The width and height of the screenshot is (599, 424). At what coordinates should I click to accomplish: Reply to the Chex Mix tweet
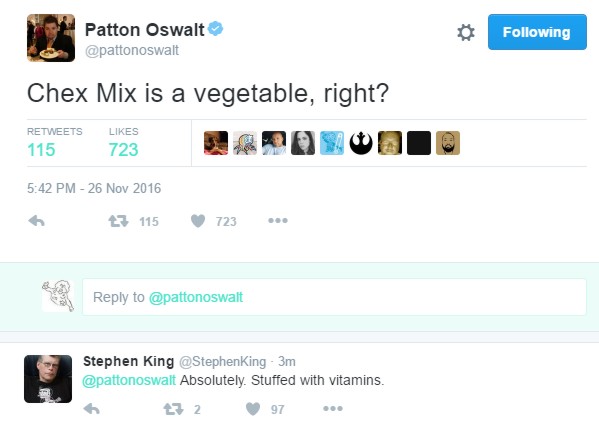(37, 221)
